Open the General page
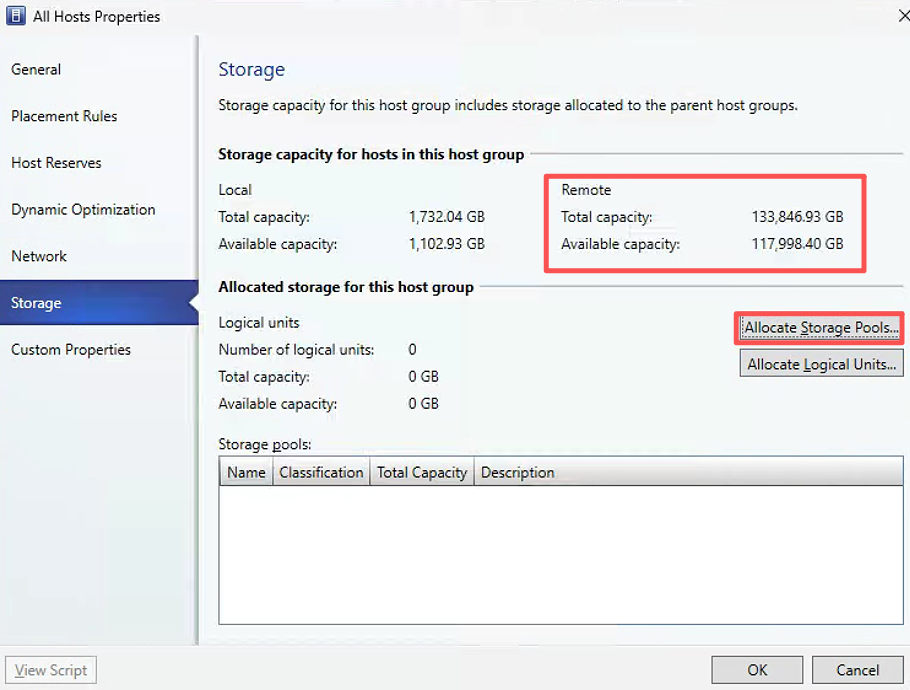The height and width of the screenshot is (690, 910). point(36,70)
